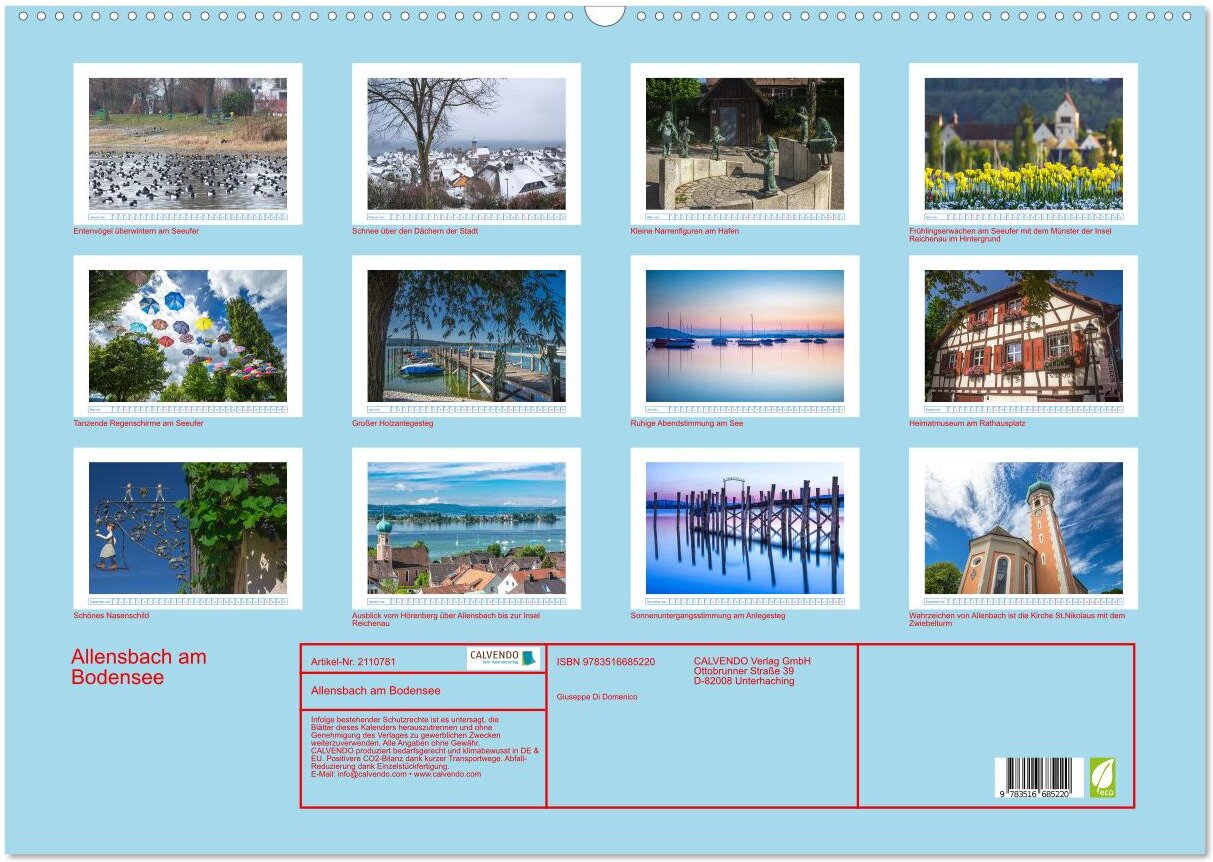Open the yellow tulips spring photo

1023,142
